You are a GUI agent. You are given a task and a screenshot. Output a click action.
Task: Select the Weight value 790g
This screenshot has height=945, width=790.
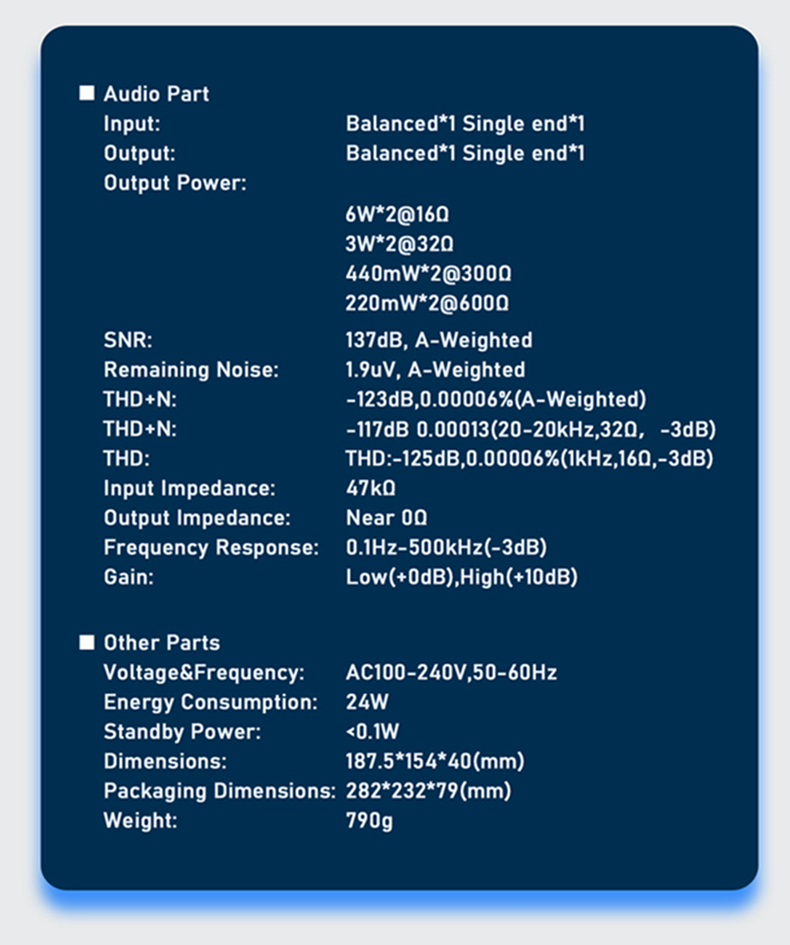pyautogui.click(x=369, y=821)
